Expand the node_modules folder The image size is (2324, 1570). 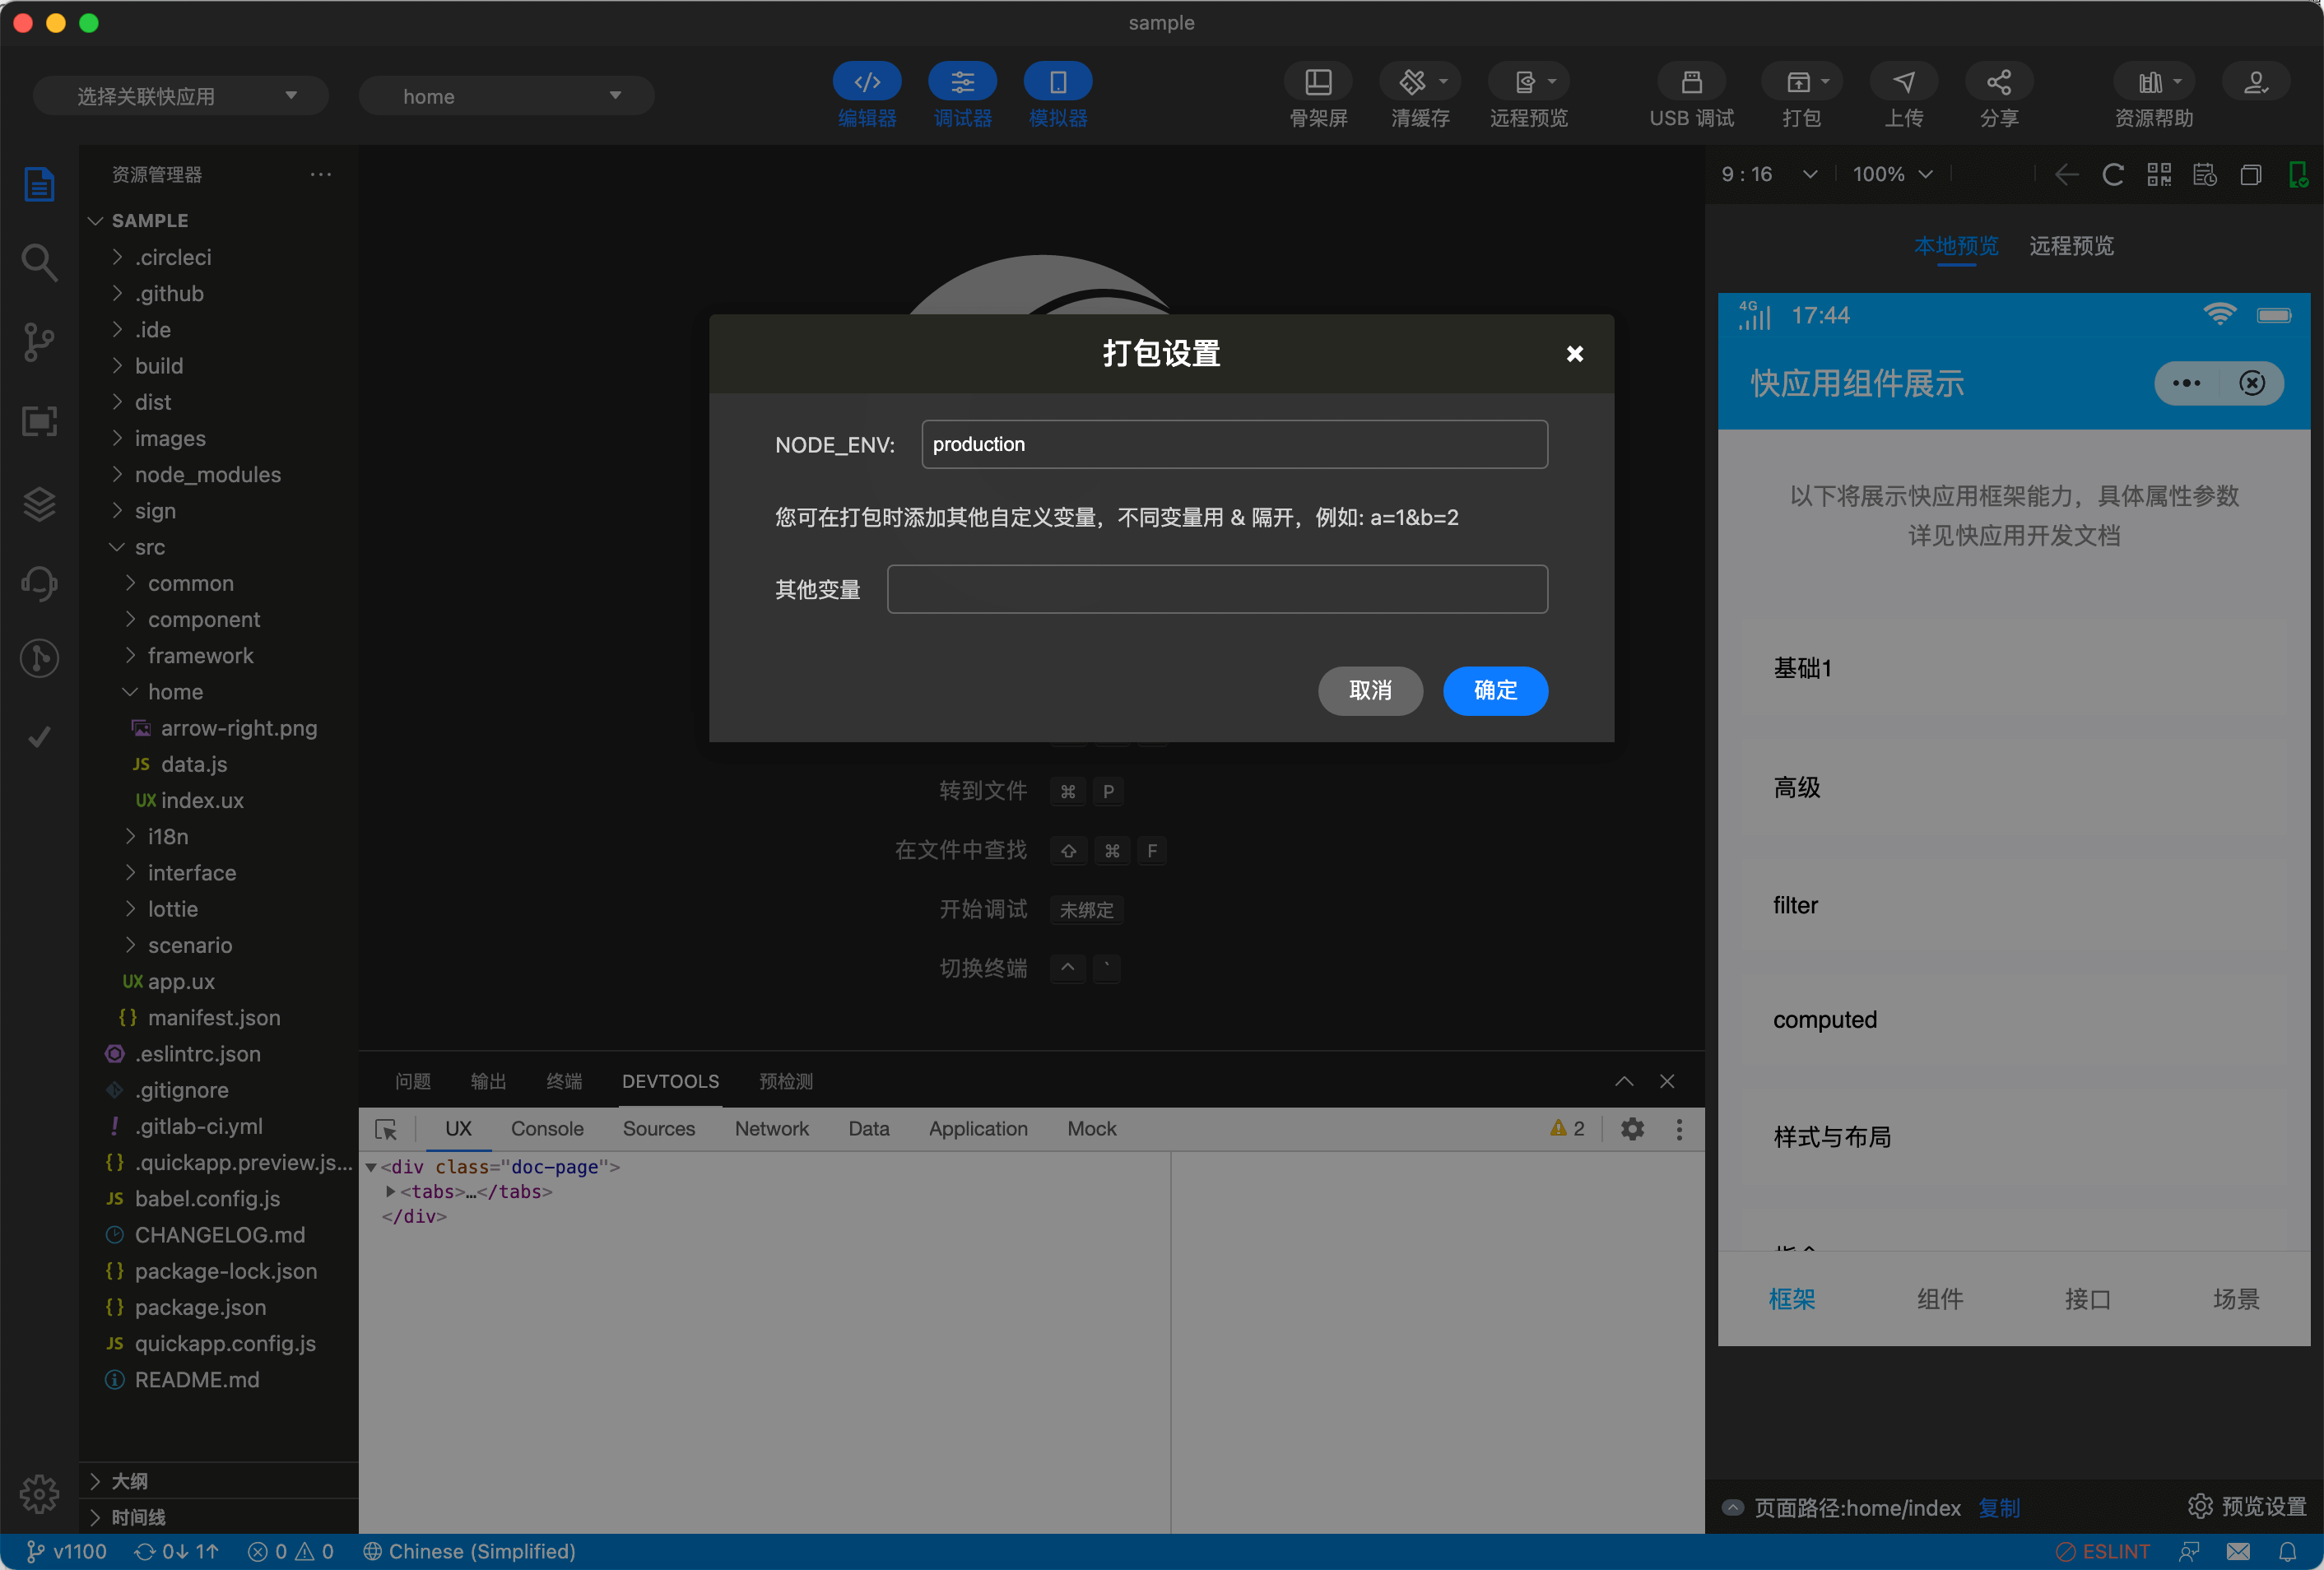[x=207, y=474]
